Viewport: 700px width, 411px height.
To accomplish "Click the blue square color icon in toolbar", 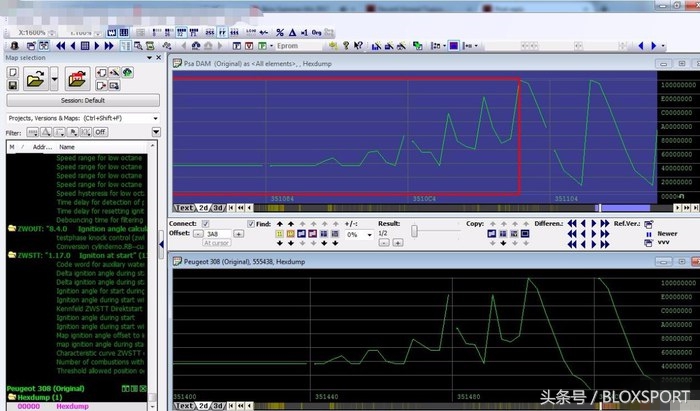I will (x=453, y=45).
